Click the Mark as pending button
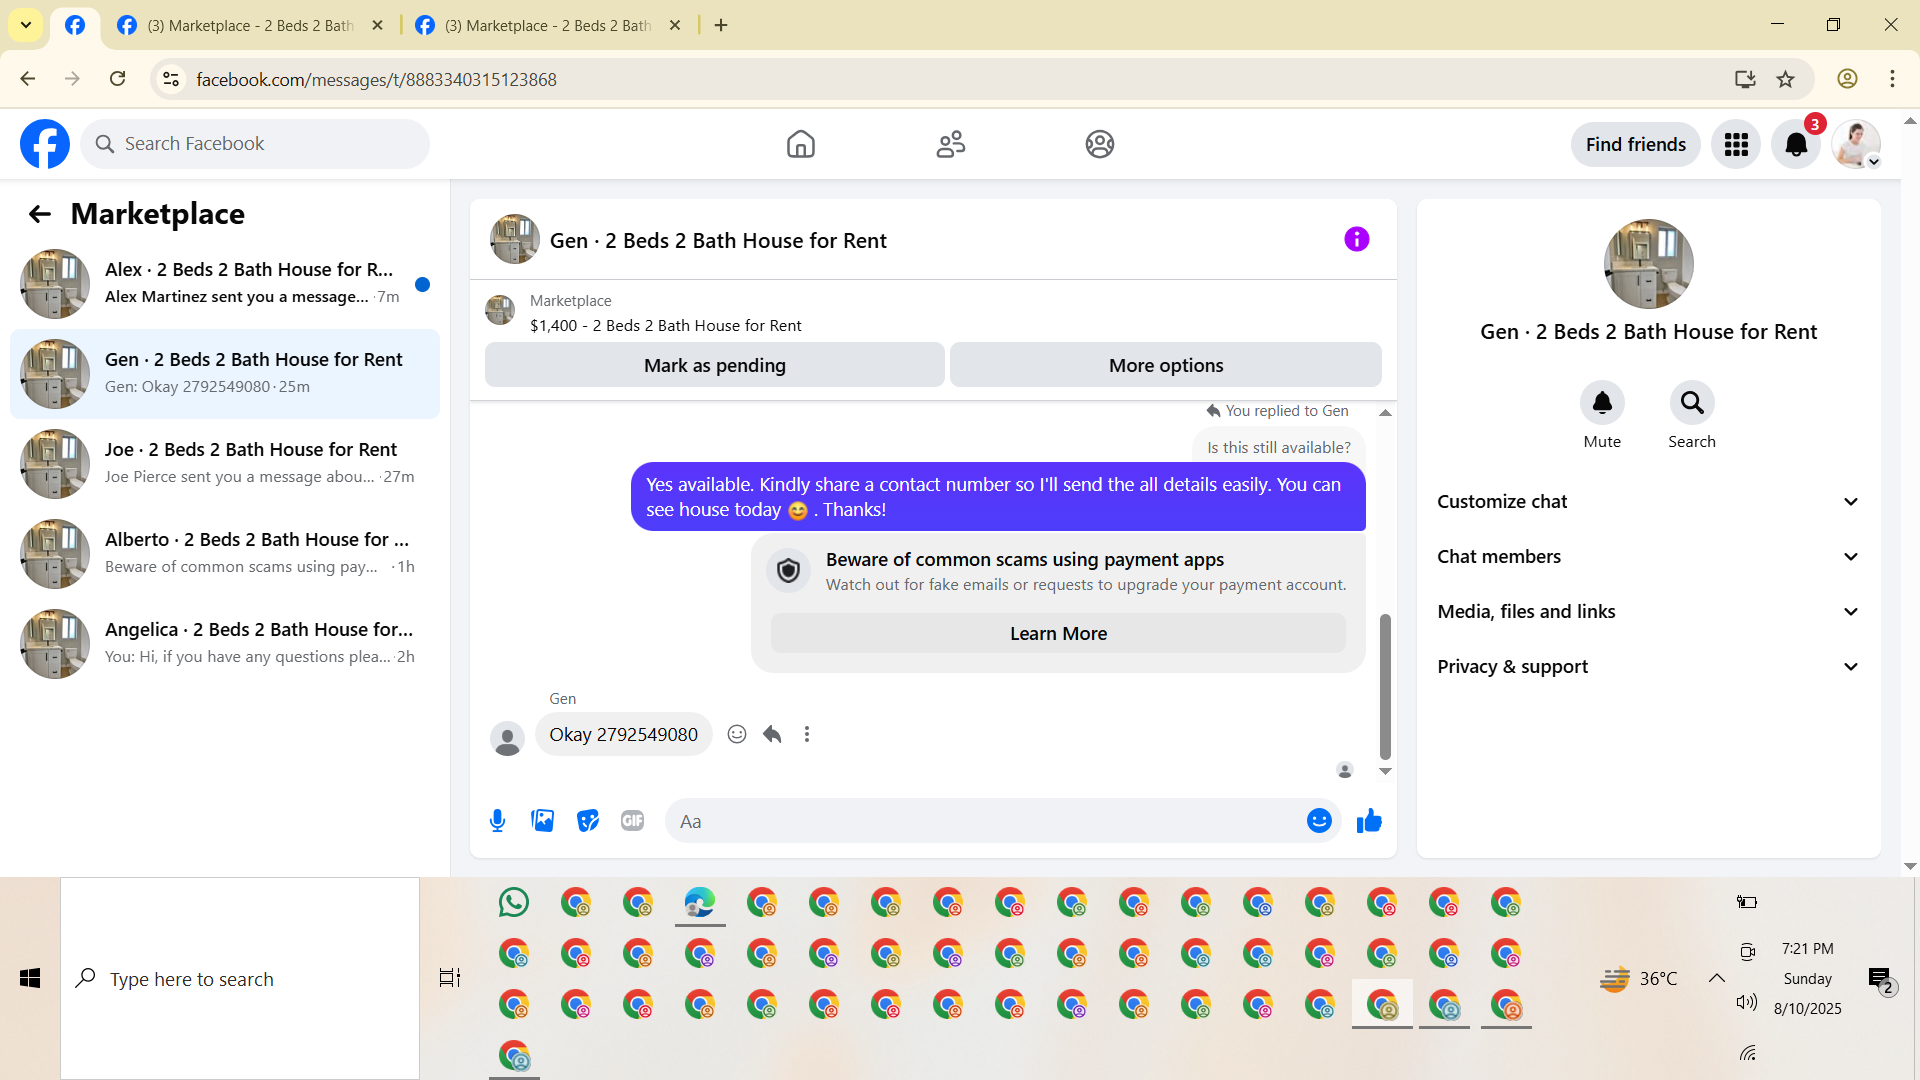Screen dimensions: 1920x1080 pyautogui.click(x=714, y=365)
